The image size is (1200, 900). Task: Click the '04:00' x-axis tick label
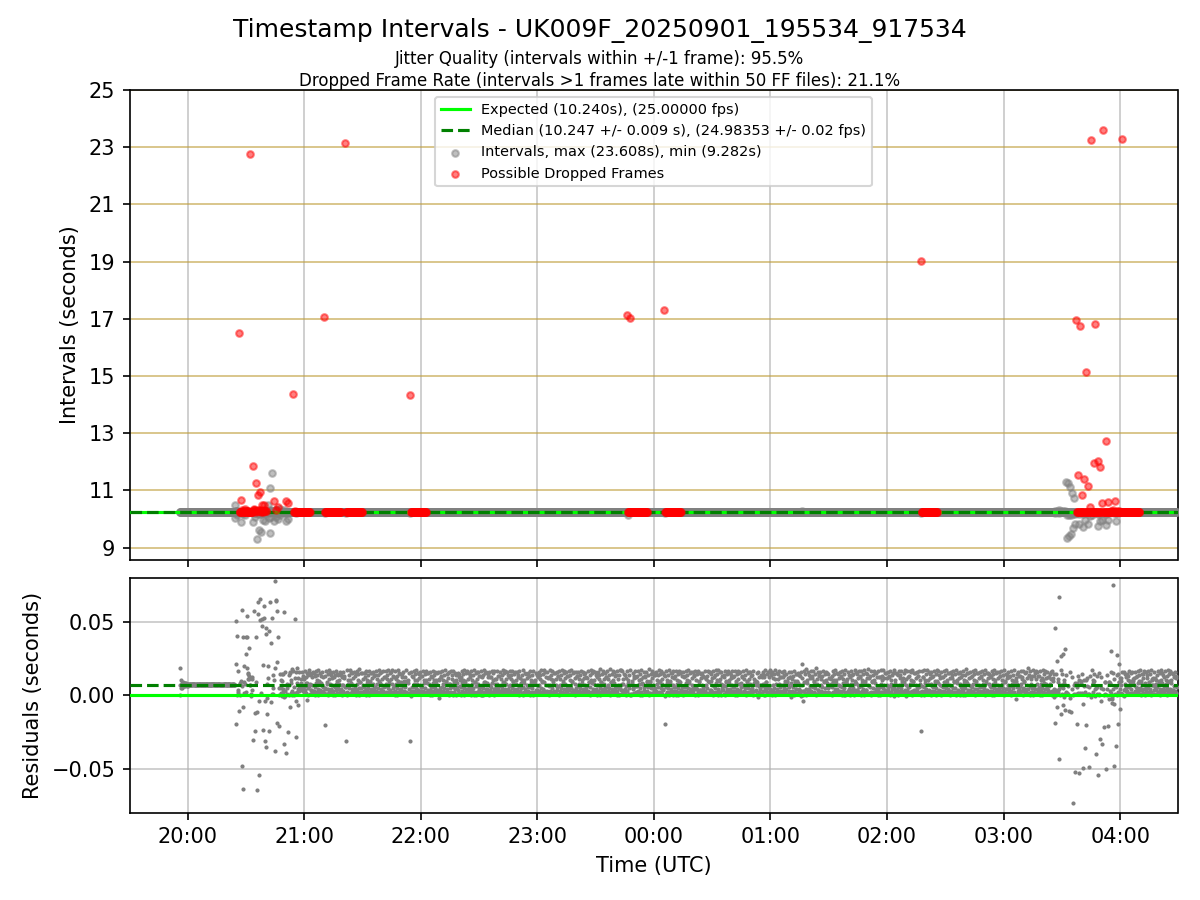tap(1119, 836)
